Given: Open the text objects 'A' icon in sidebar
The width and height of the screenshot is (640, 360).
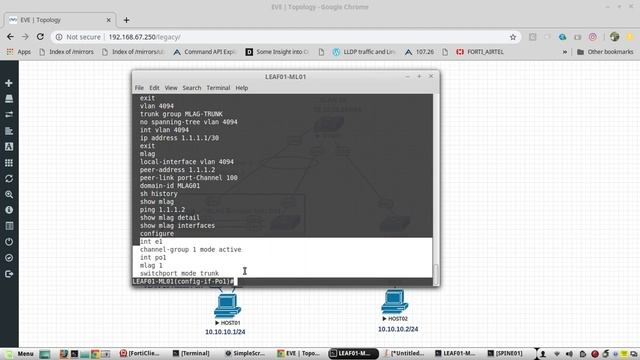Looking at the screenshot, I should tap(9, 147).
